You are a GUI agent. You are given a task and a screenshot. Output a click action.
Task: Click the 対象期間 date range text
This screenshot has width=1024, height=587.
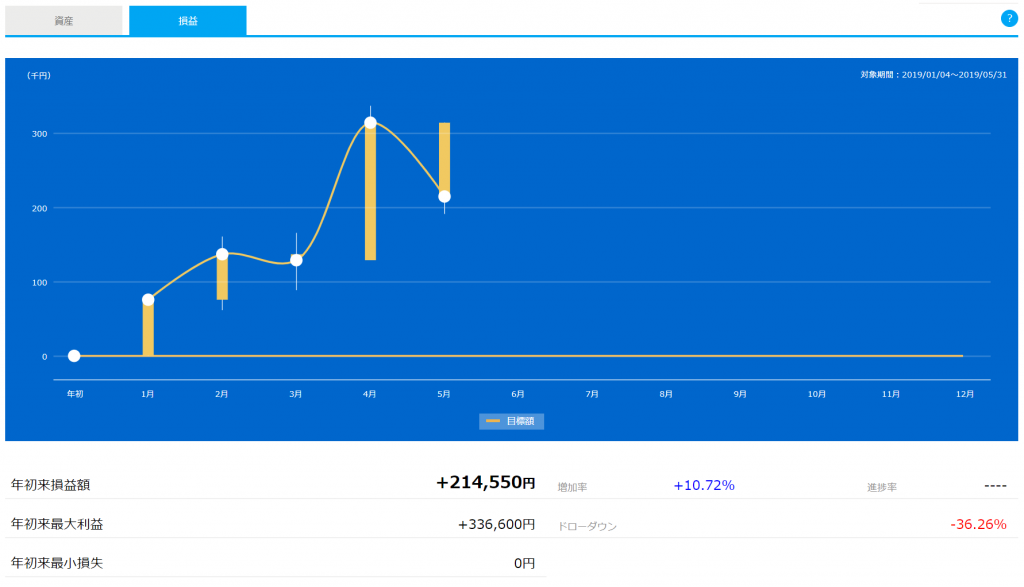(x=933, y=75)
